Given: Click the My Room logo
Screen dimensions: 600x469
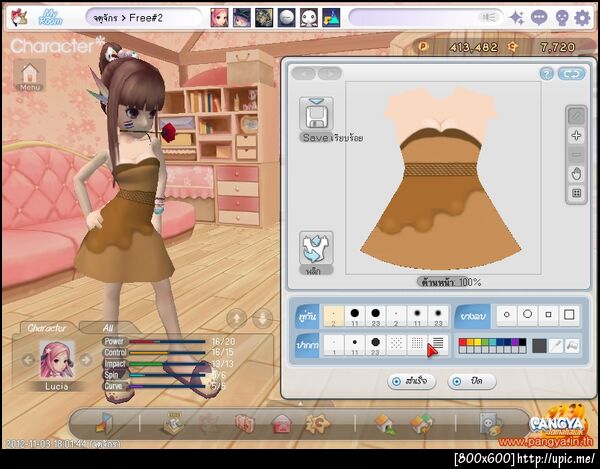Looking at the screenshot, I should [51, 18].
